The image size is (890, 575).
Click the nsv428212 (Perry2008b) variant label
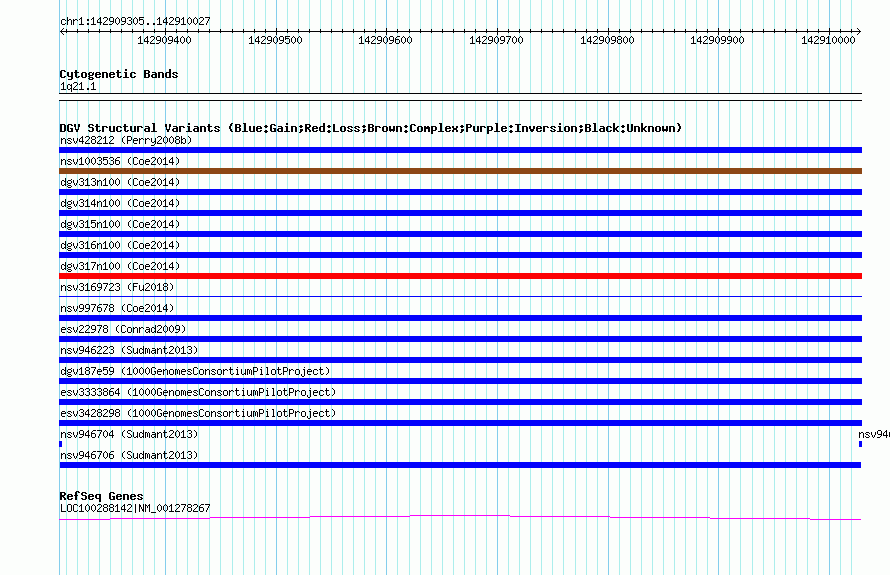(x=126, y=140)
